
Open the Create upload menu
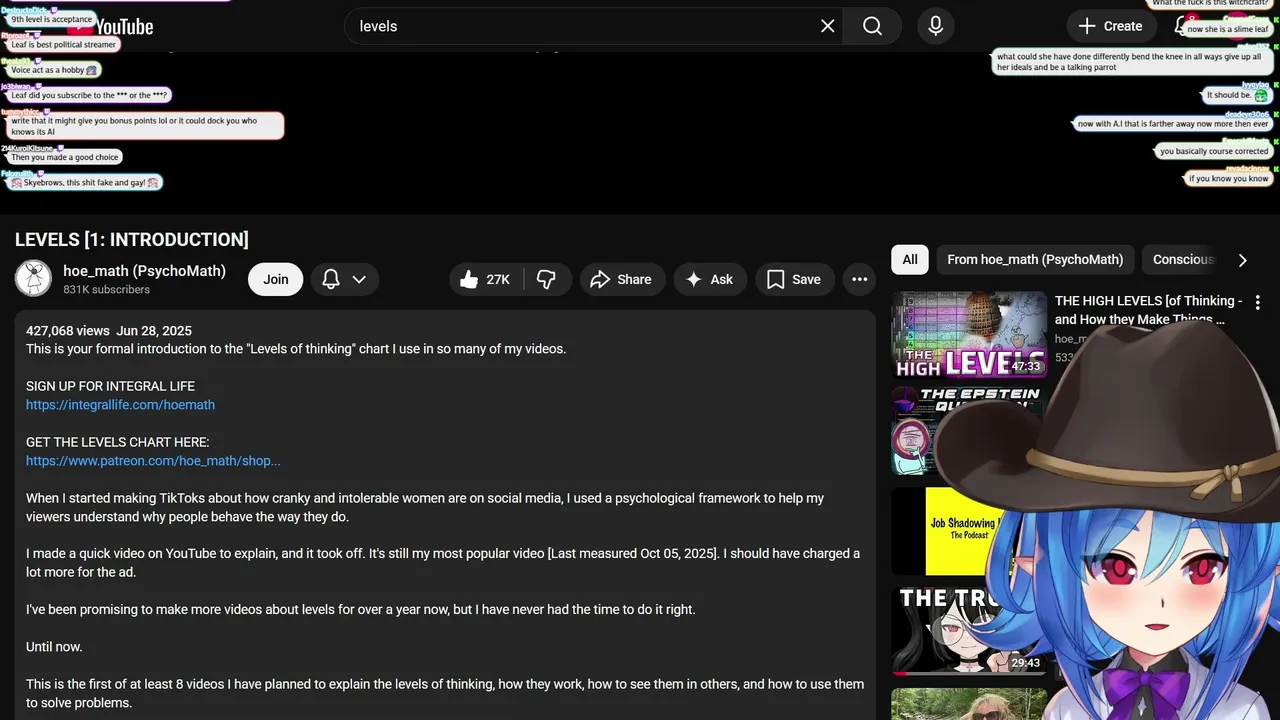(1109, 26)
